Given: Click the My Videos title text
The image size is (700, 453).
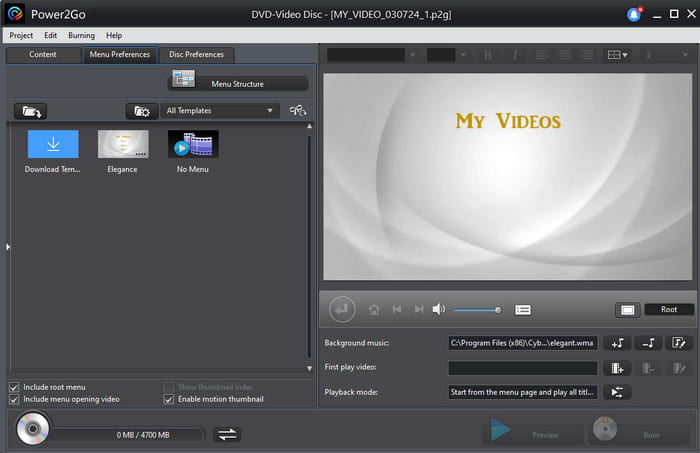Looking at the screenshot, I should [508, 121].
